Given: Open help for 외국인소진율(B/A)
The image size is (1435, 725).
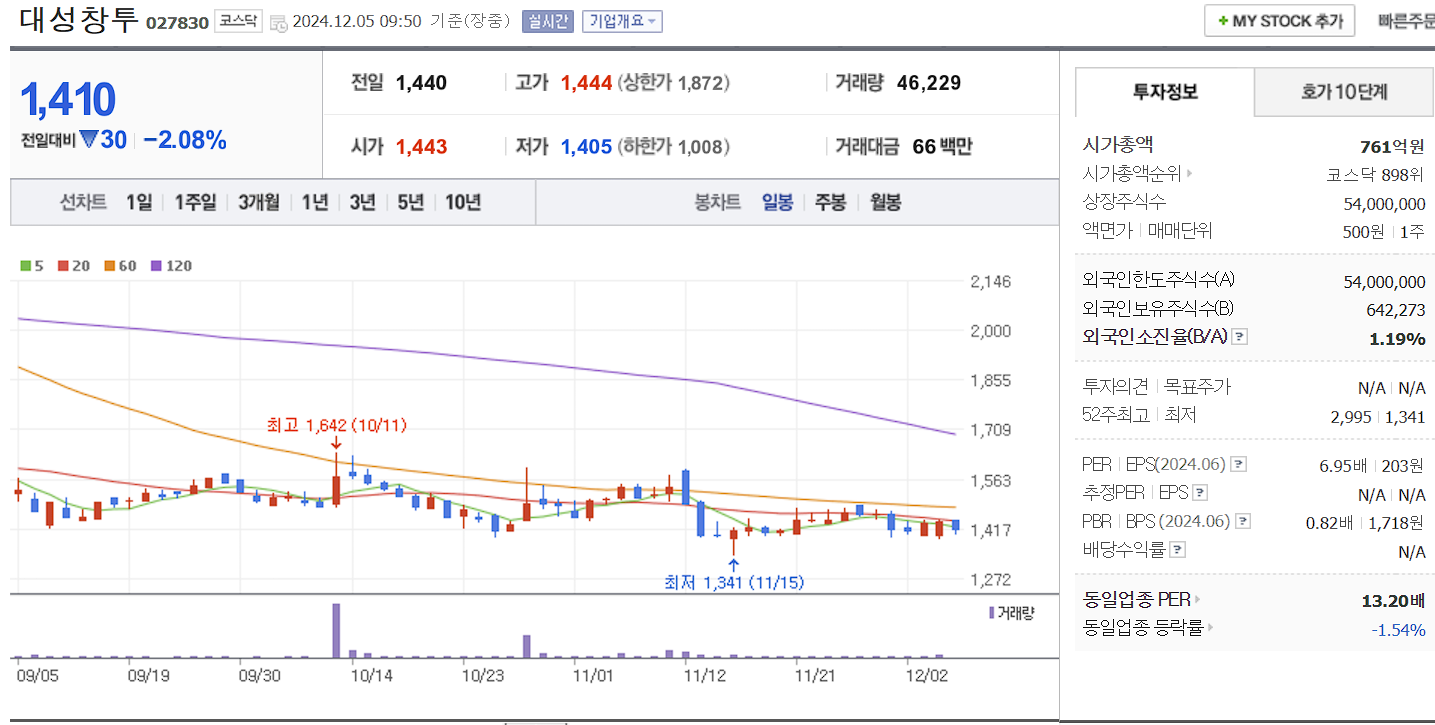Looking at the screenshot, I should click(x=1240, y=336).
